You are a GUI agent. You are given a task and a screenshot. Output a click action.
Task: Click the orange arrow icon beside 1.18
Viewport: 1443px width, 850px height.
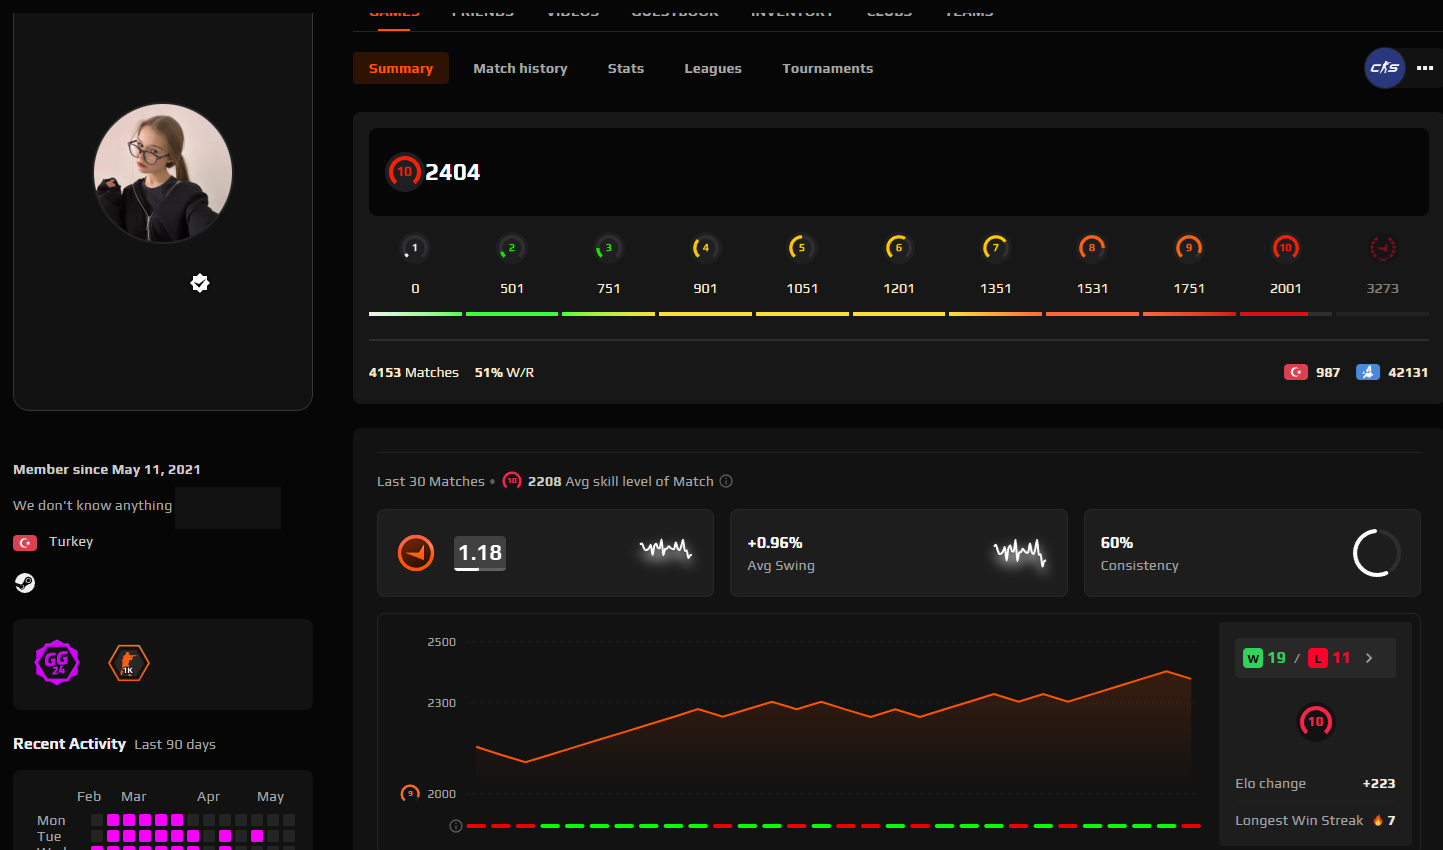tap(416, 553)
